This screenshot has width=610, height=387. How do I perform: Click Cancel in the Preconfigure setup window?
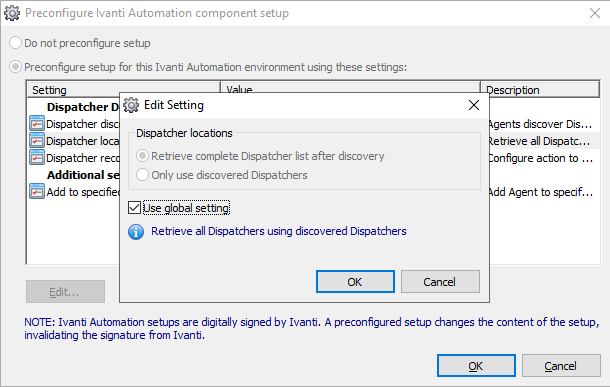pyautogui.click(x=561, y=366)
